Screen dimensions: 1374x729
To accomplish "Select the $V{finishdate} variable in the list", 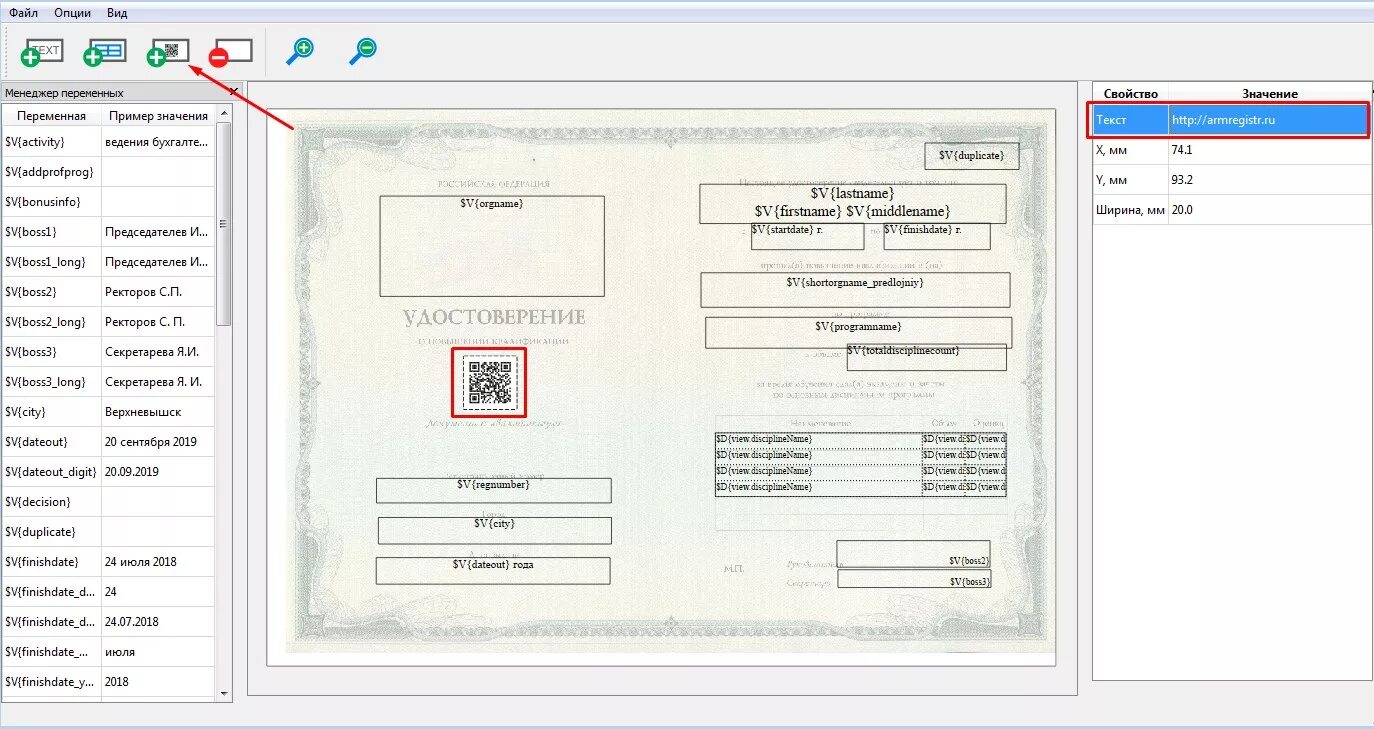I will coord(51,562).
